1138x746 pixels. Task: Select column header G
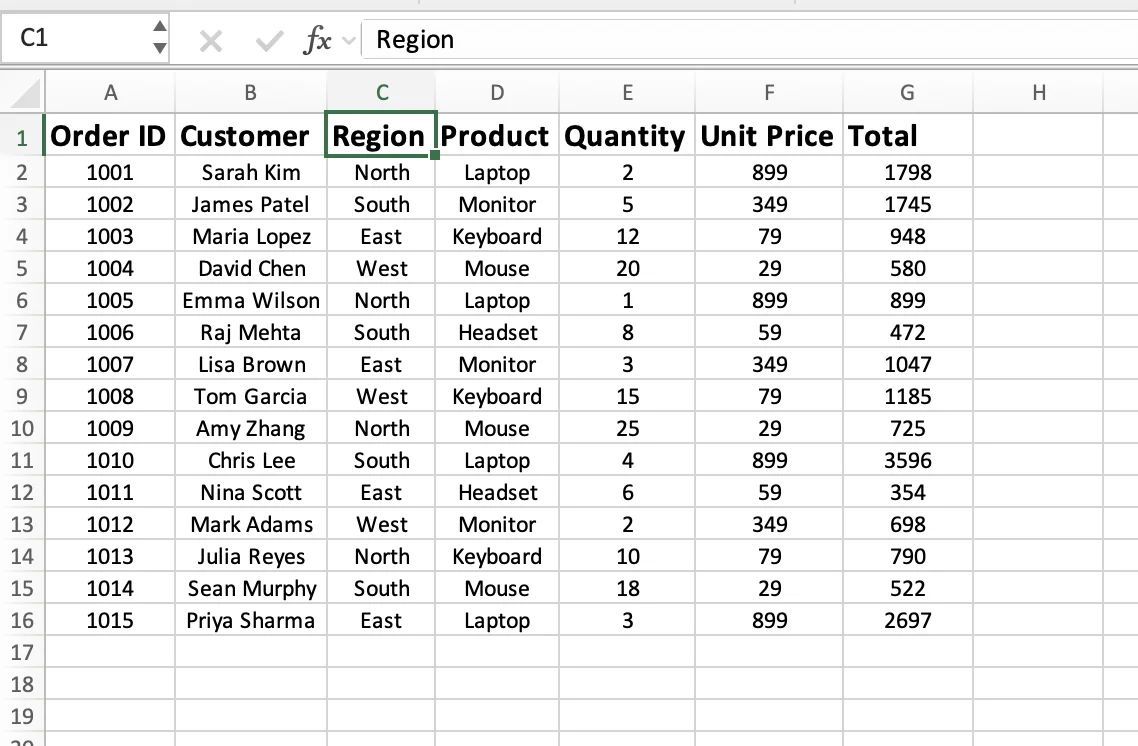(906, 91)
